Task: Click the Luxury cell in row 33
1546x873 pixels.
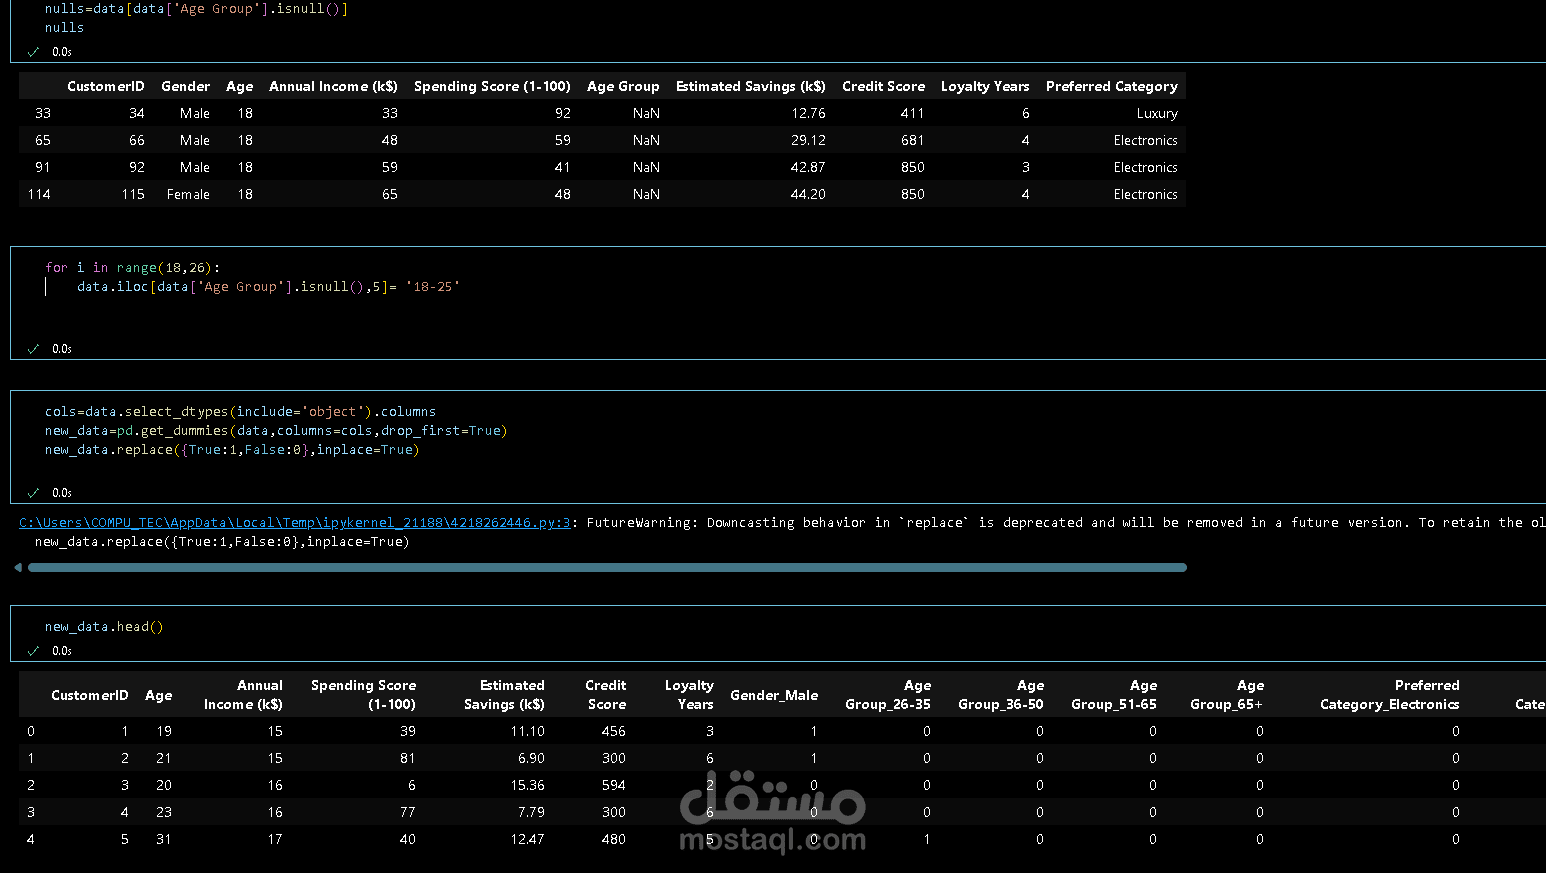Action: point(1157,114)
